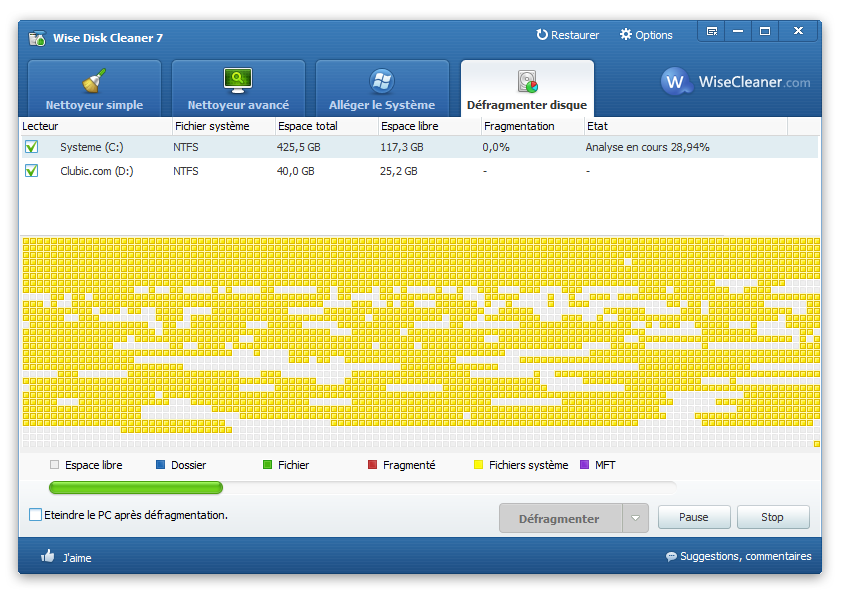841x592 pixels.
Task: Click the Windows logo icon for Alléger le Système
Action: click(x=381, y=80)
